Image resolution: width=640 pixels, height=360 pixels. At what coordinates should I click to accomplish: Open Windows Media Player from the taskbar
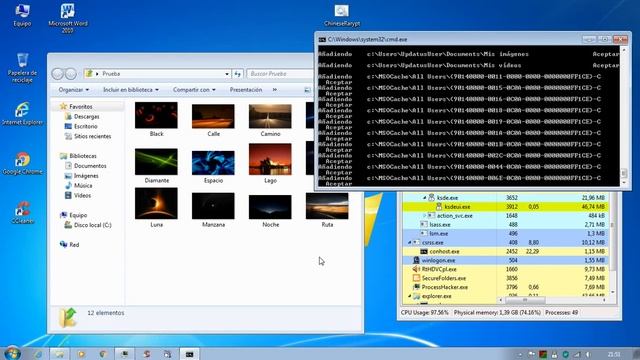click(x=81, y=354)
